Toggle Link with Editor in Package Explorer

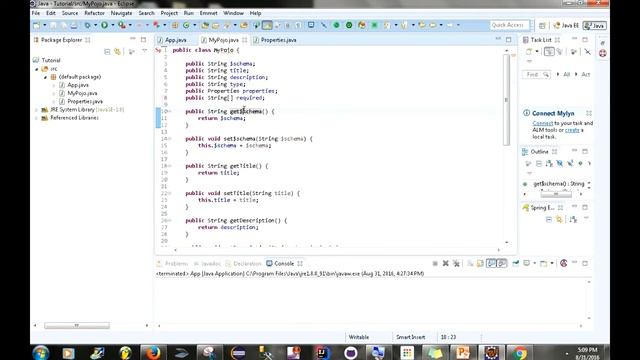coord(118,52)
